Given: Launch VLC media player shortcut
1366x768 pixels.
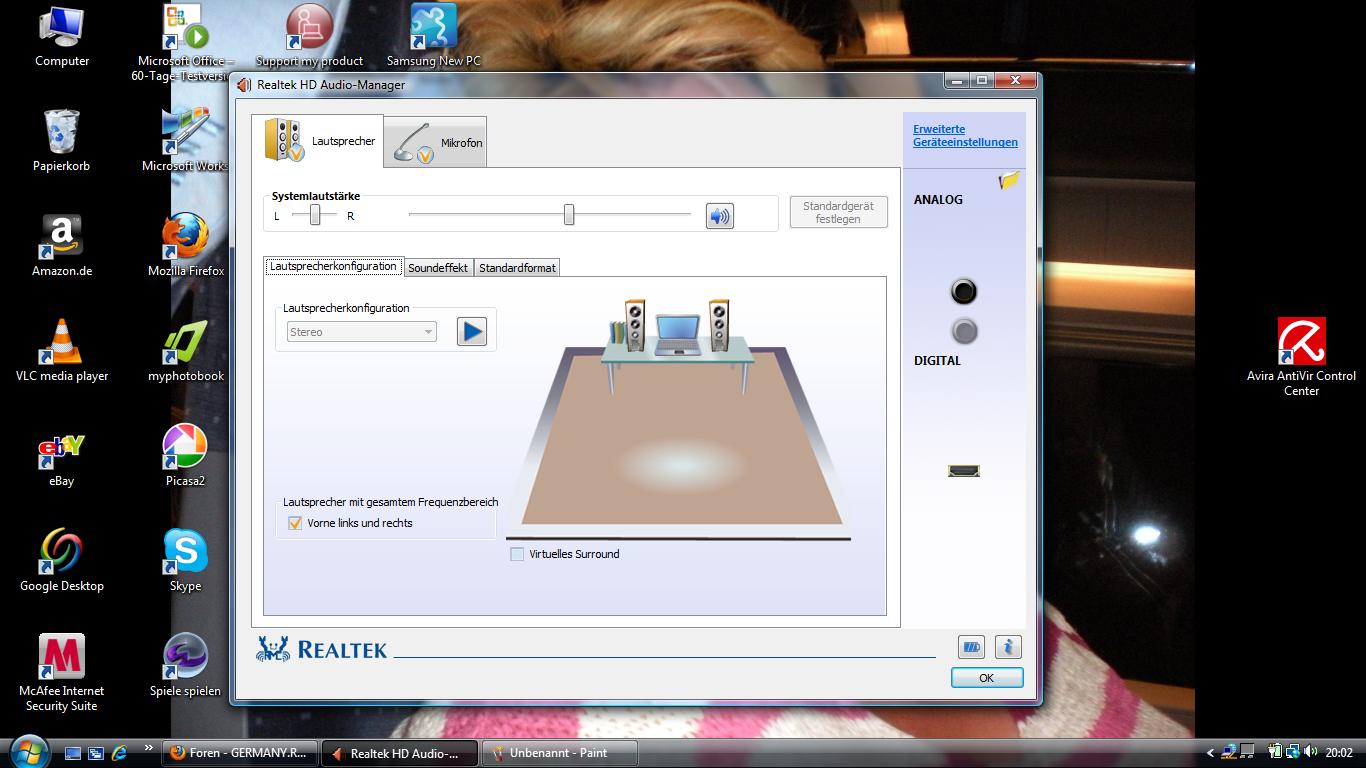Looking at the screenshot, I should tap(62, 351).
